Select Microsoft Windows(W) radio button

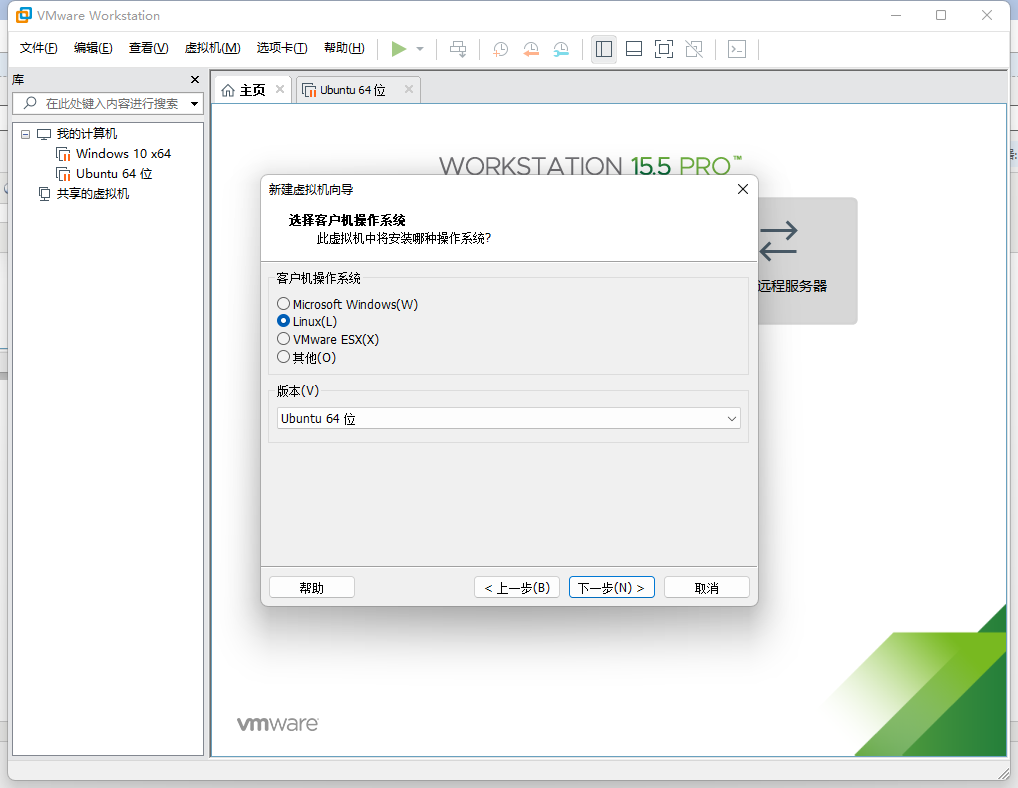[283, 304]
